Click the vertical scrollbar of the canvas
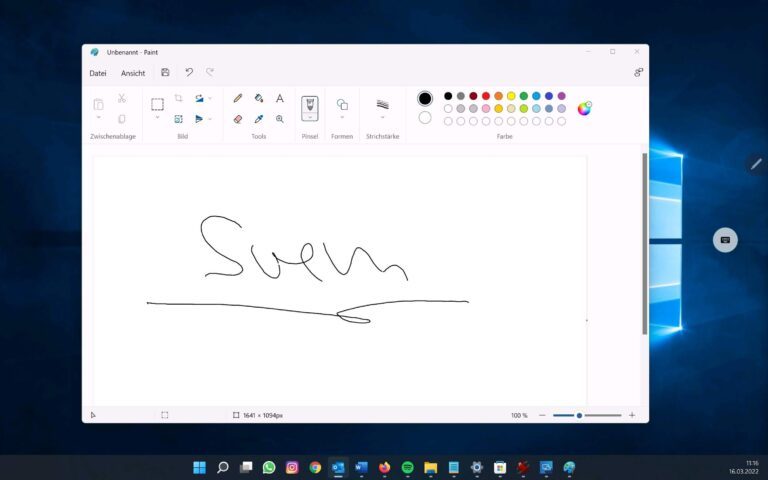This screenshot has height=480, width=768. [x=645, y=244]
